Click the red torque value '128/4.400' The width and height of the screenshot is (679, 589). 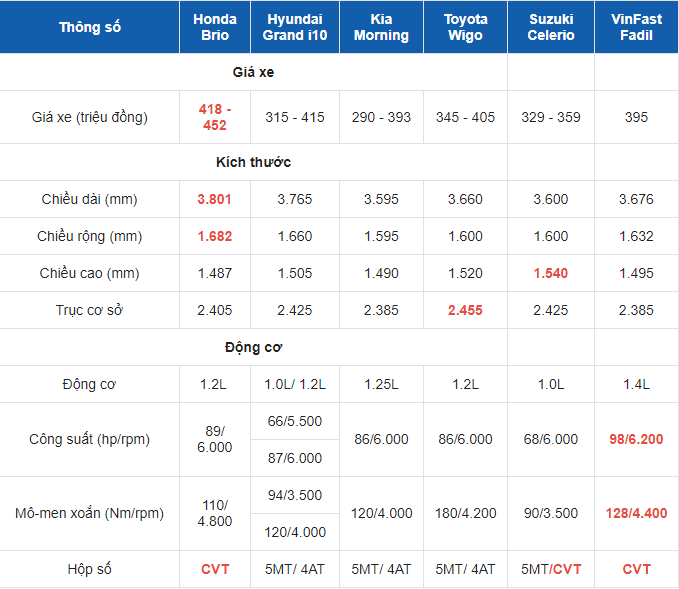coord(636,513)
